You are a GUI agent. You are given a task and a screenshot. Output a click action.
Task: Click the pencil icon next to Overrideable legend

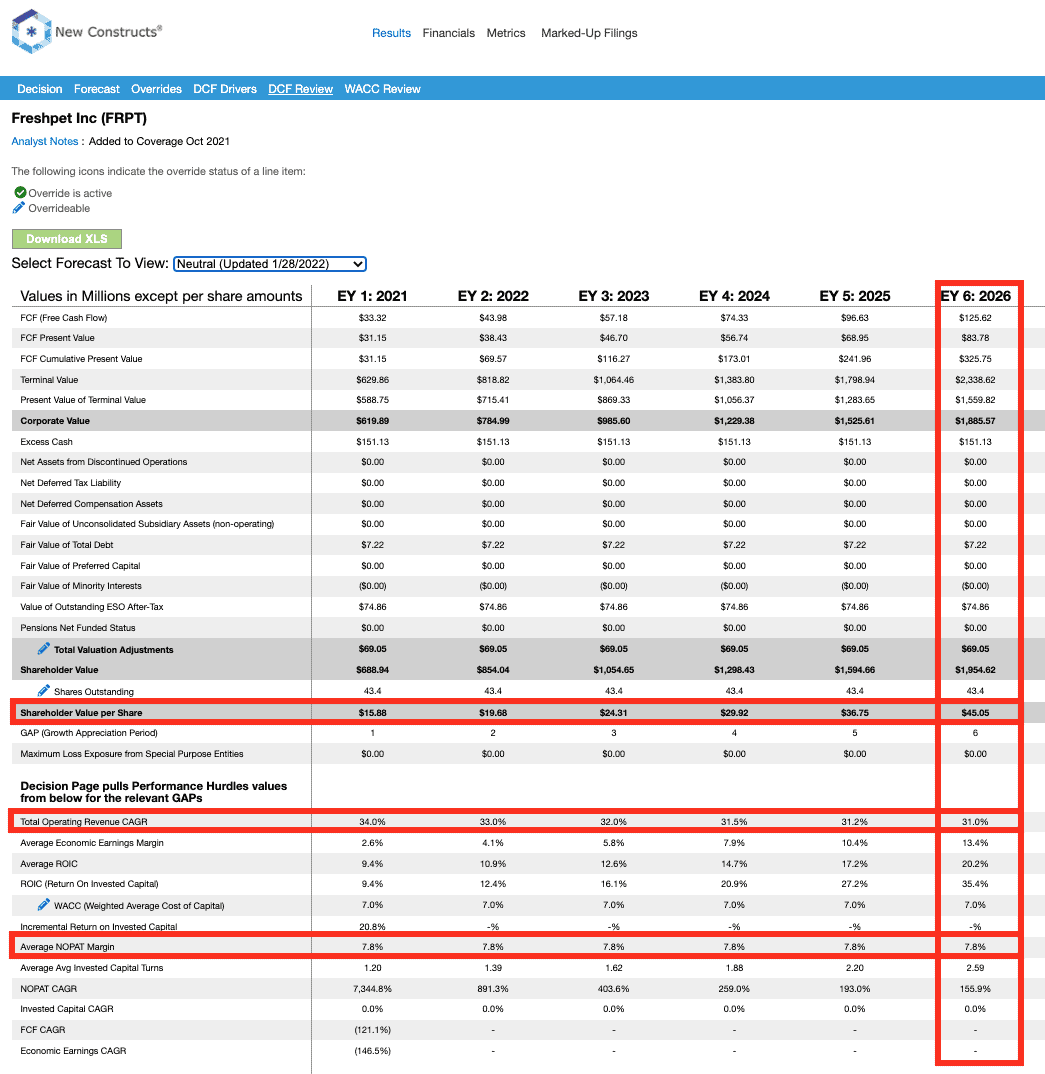click(19, 208)
